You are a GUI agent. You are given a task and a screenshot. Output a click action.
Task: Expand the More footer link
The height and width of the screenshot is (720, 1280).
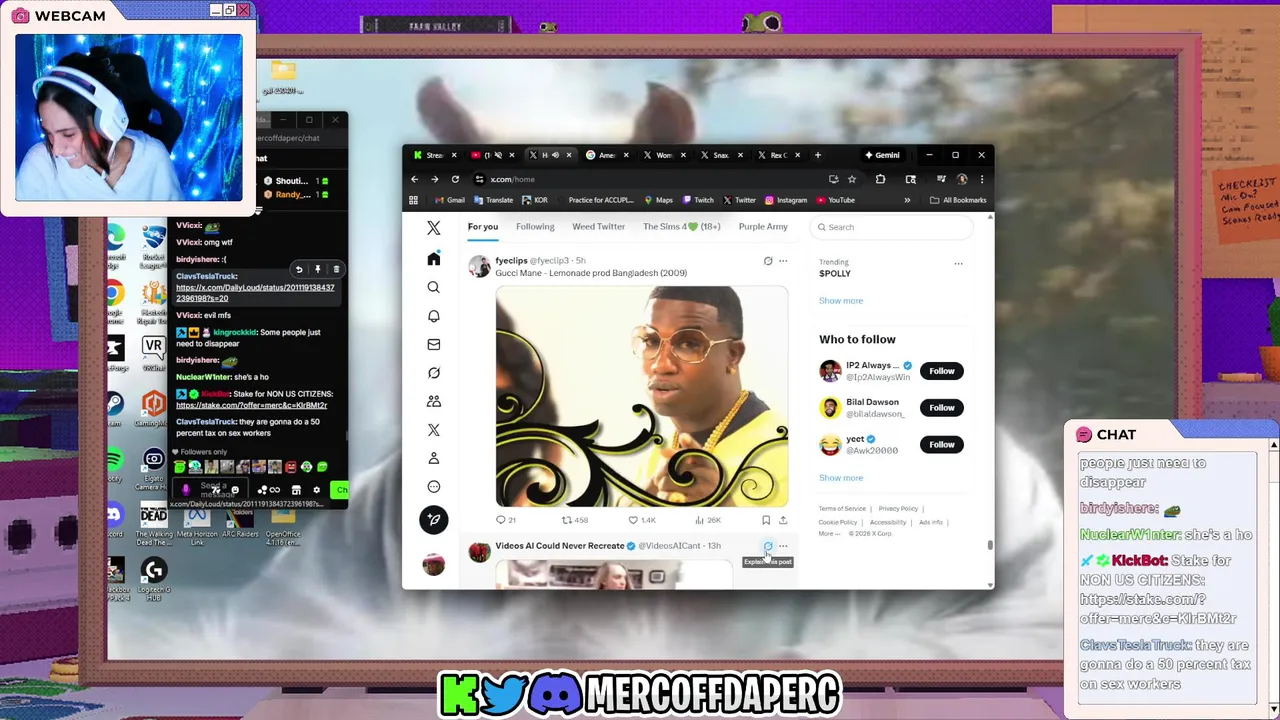(829, 533)
